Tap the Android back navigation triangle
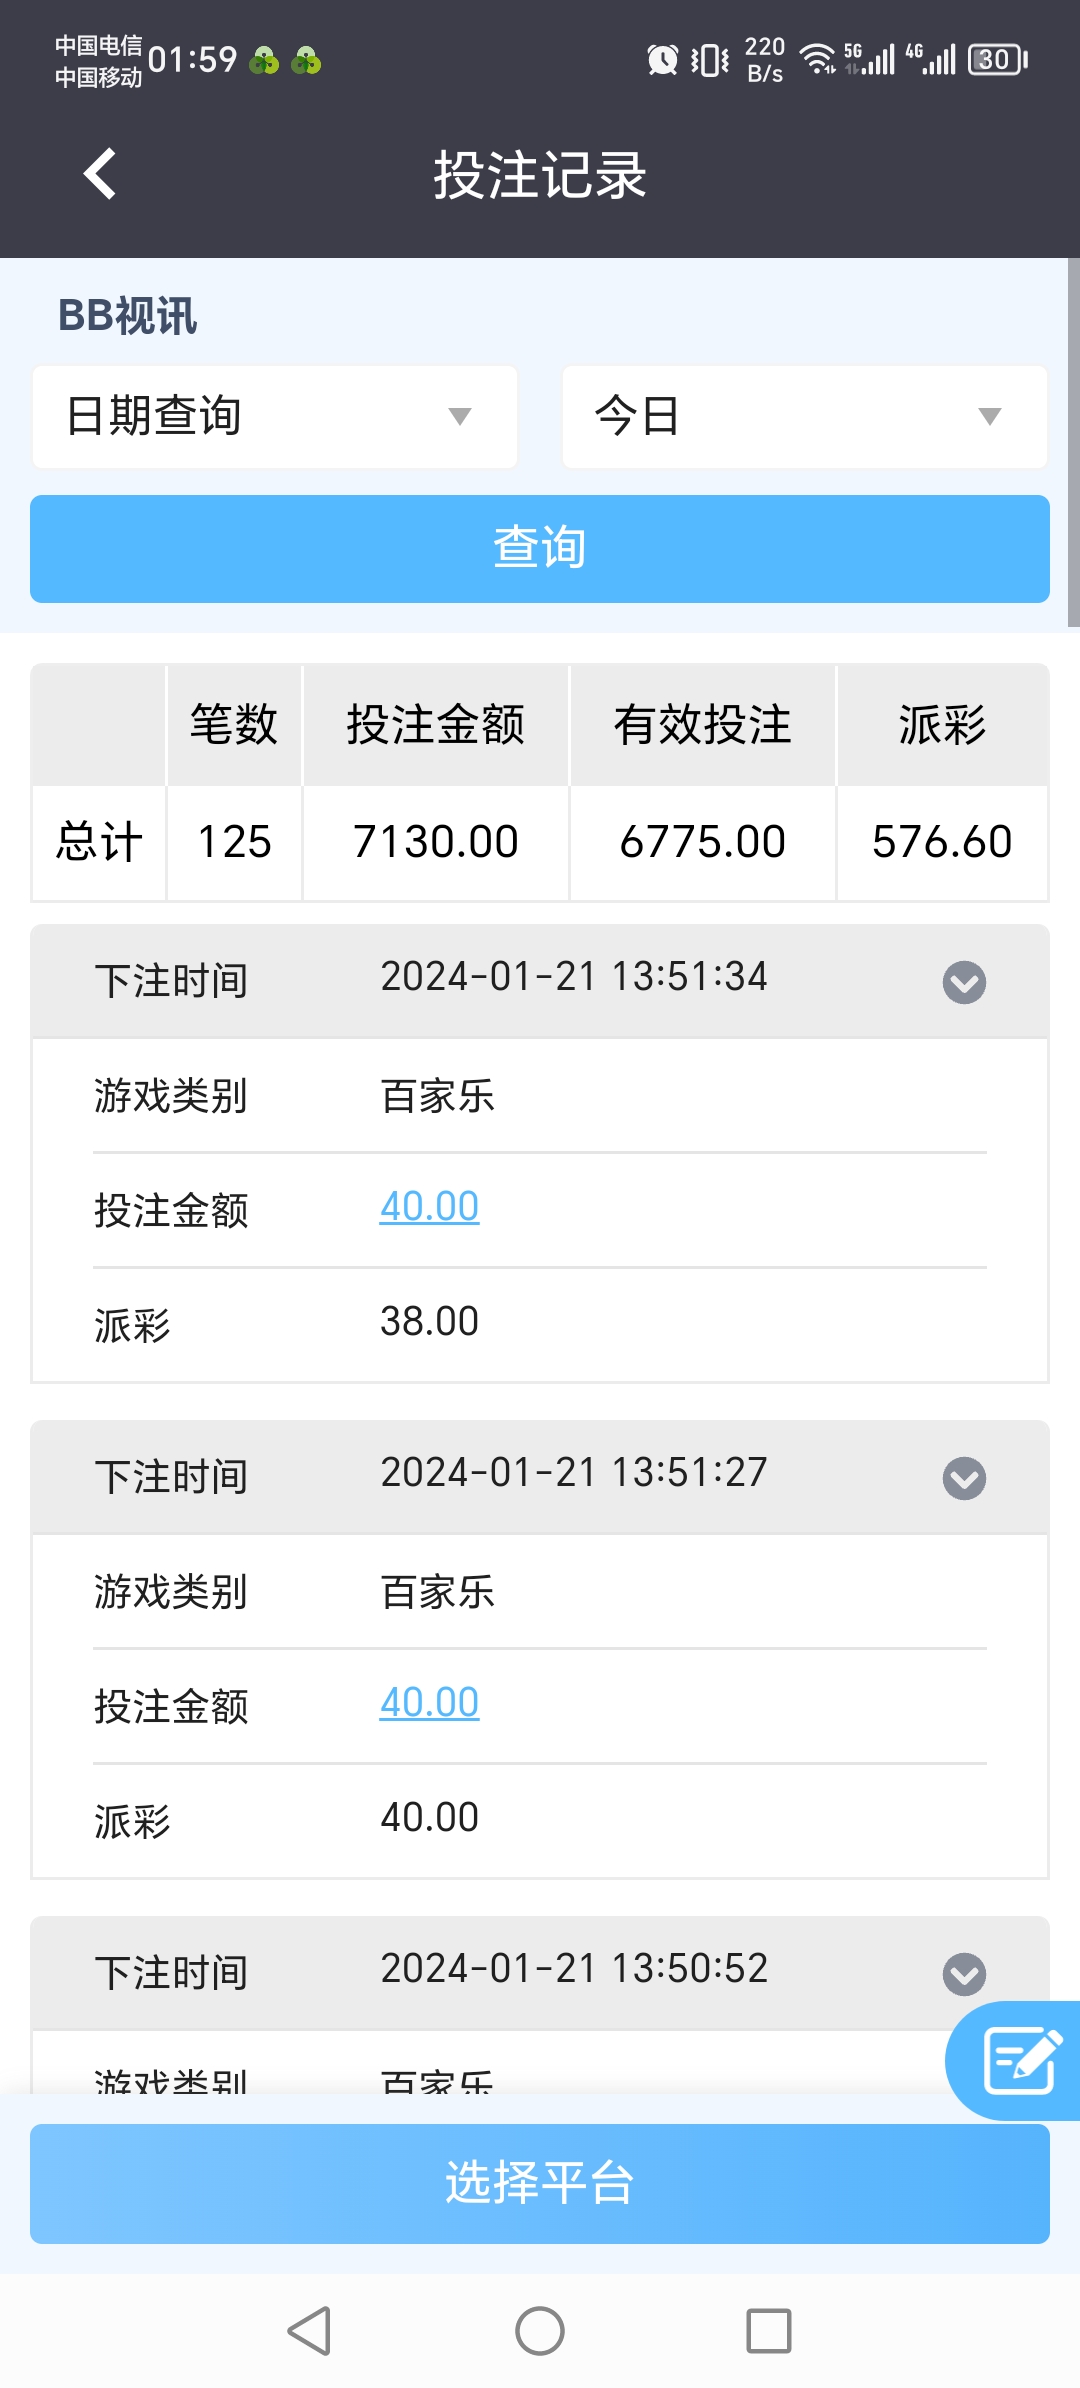 click(x=310, y=2331)
